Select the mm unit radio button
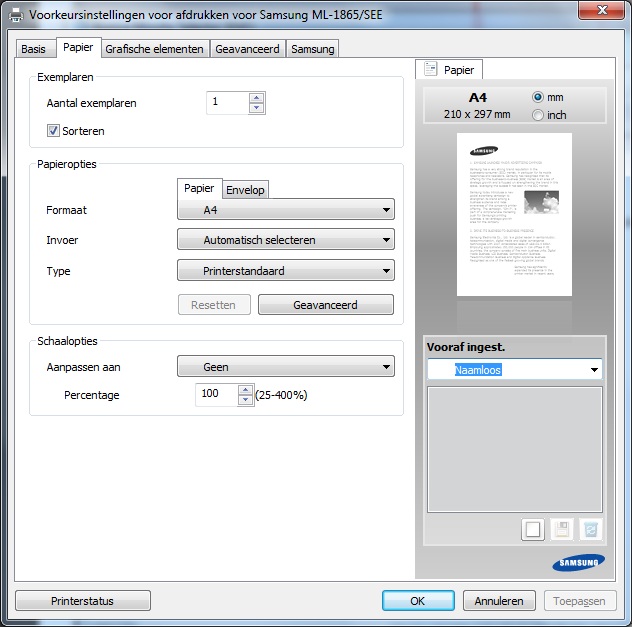This screenshot has width=632, height=627. tap(538, 97)
